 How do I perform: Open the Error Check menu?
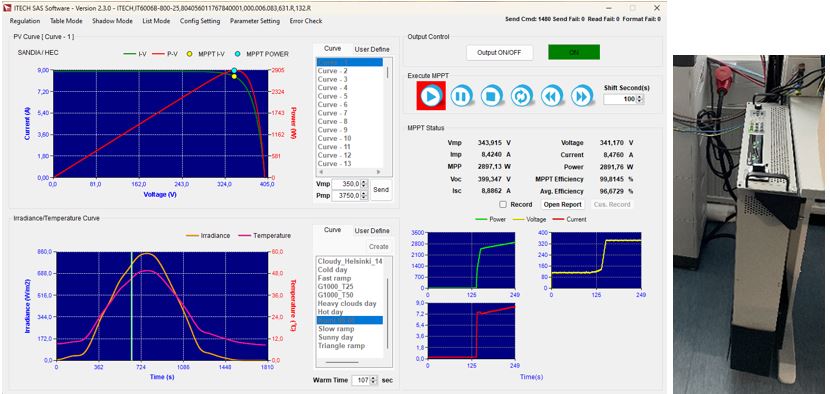[x=306, y=21]
